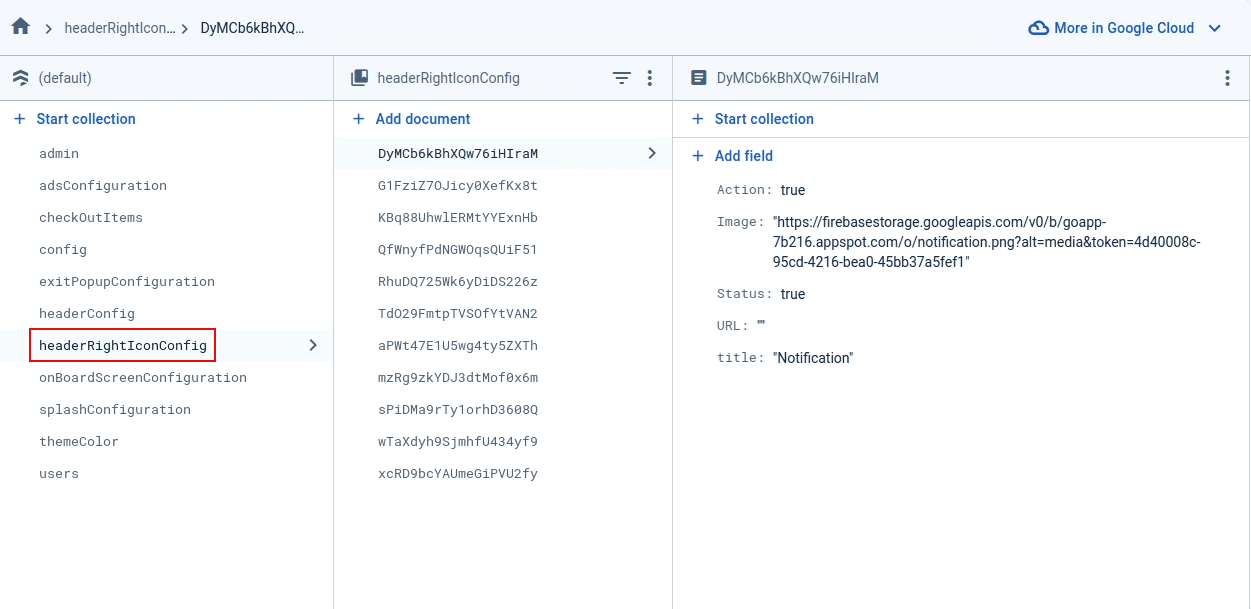Open the users collection
1251x609 pixels.
59,474
